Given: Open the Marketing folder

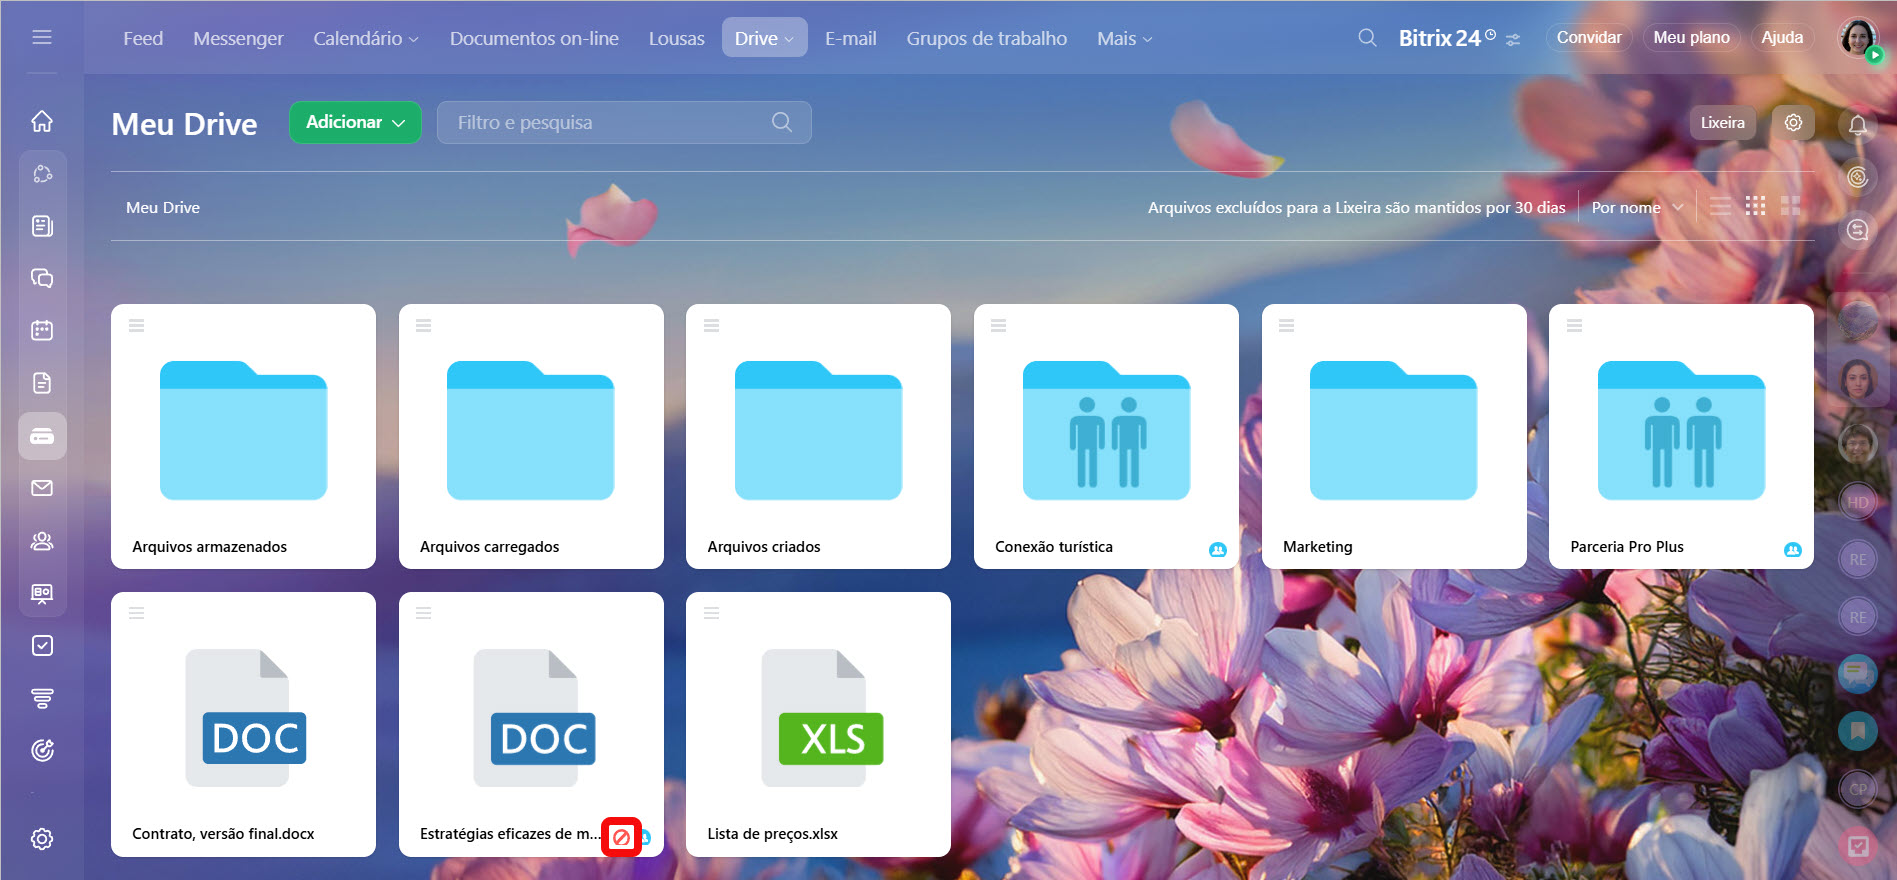Looking at the screenshot, I should (1394, 436).
